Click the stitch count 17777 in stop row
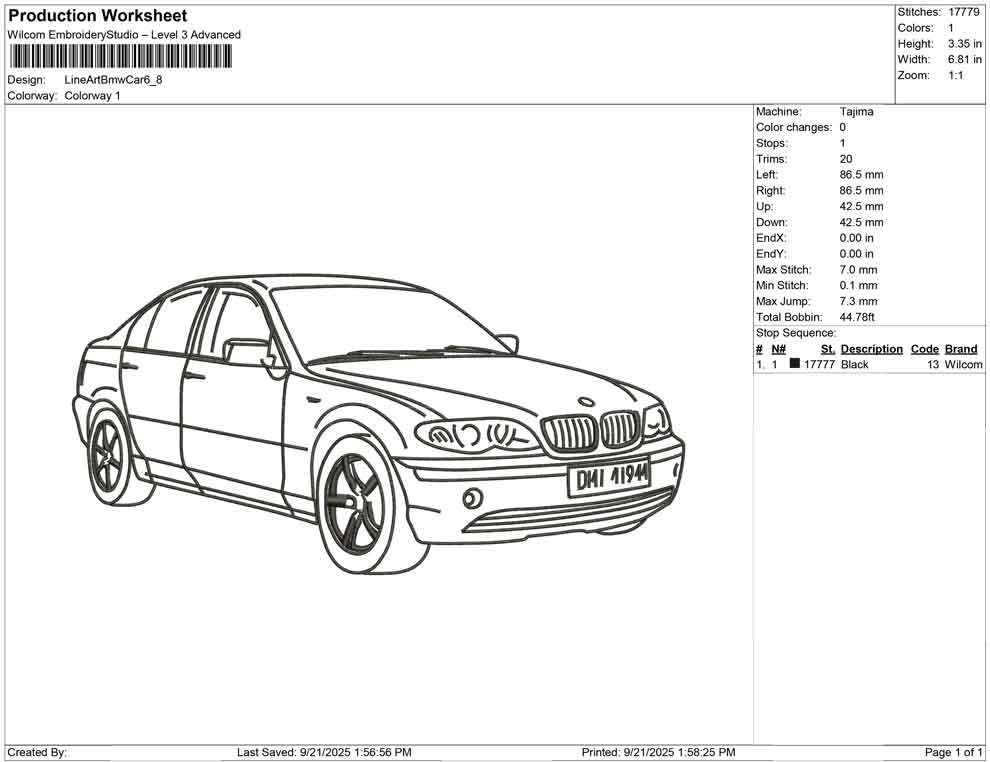 819,364
